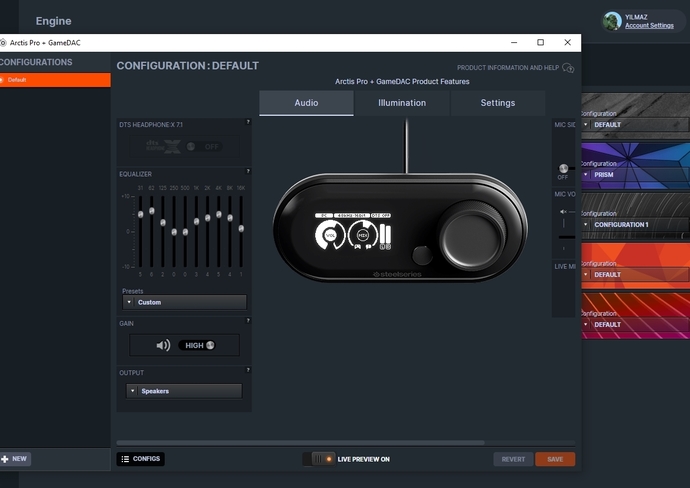Toggle the gain HIGH switch
The image size is (690, 488).
pos(197,345)
